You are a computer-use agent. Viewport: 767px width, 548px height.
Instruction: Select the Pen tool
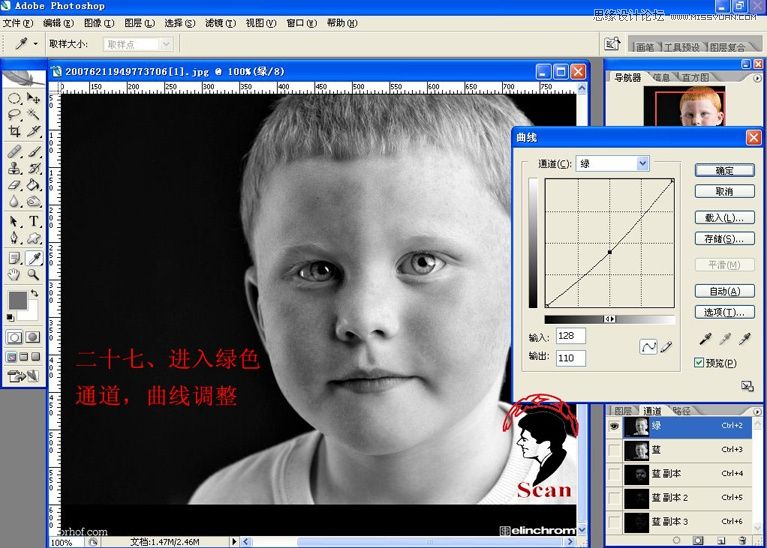(x=14, y=238)
